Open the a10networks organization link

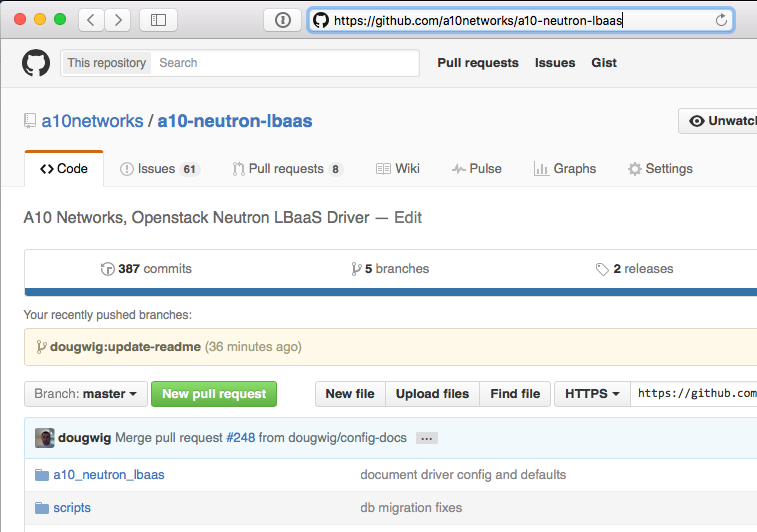tap(92, 121)
